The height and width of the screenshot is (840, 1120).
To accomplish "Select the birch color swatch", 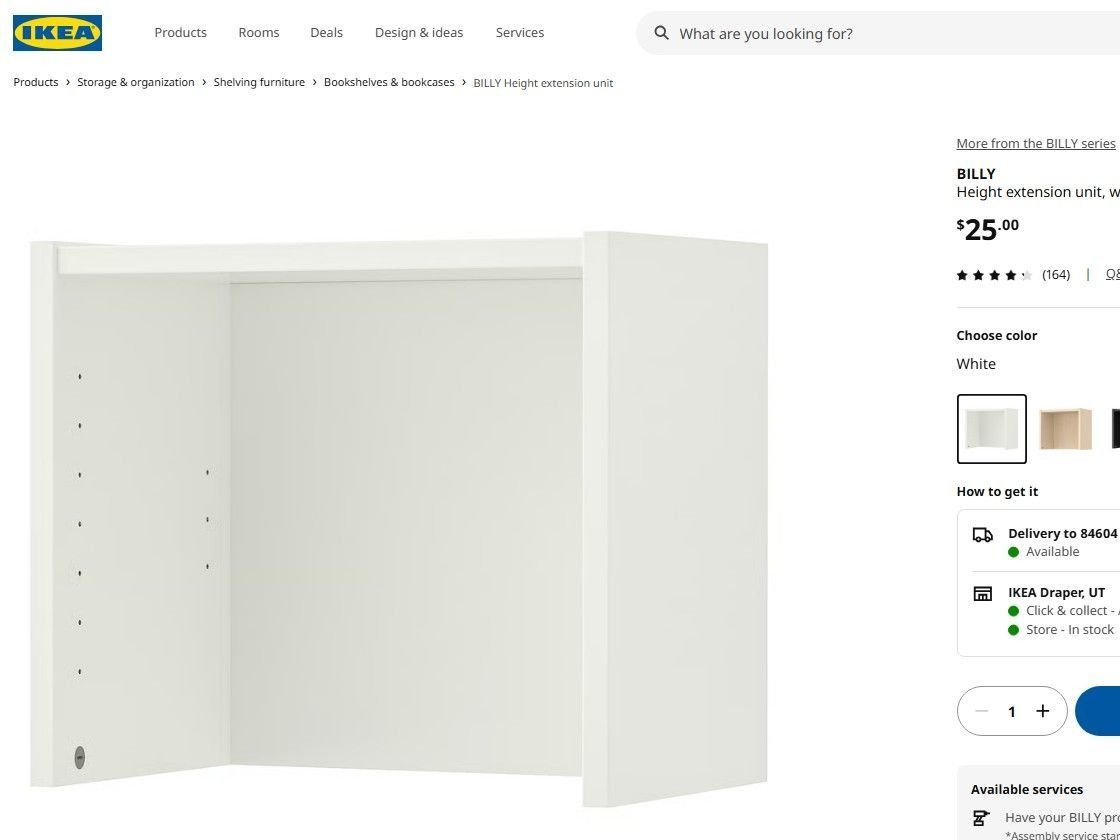I will tap(1065, 429).
